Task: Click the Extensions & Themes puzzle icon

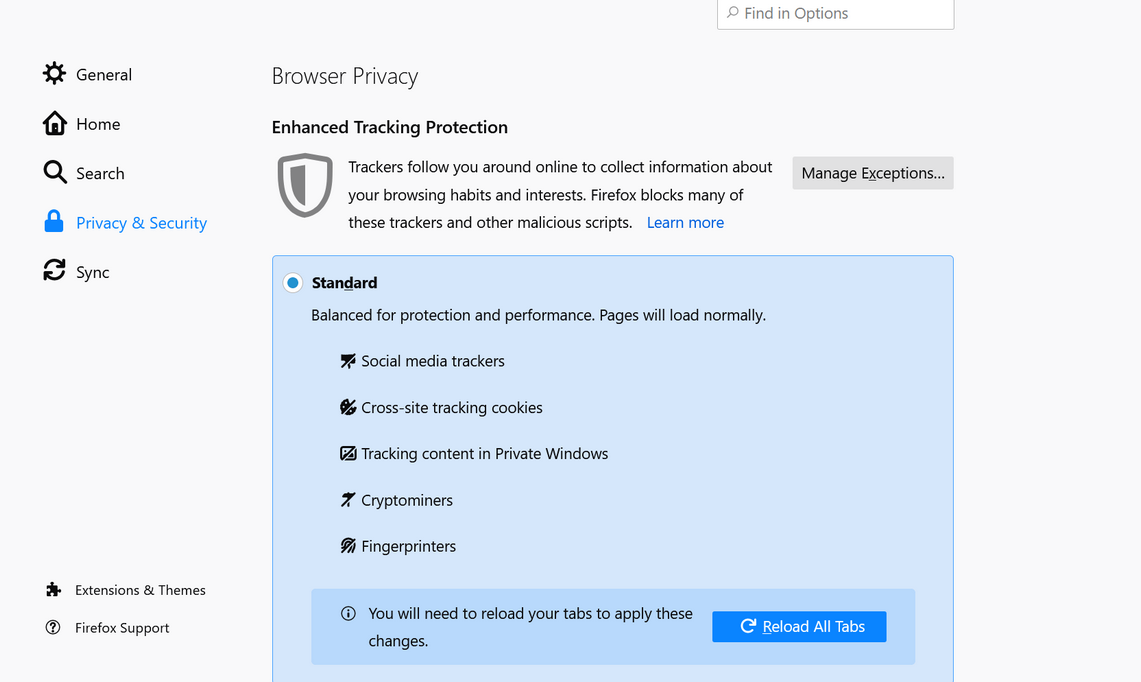Action: click(x=54, y=590)
